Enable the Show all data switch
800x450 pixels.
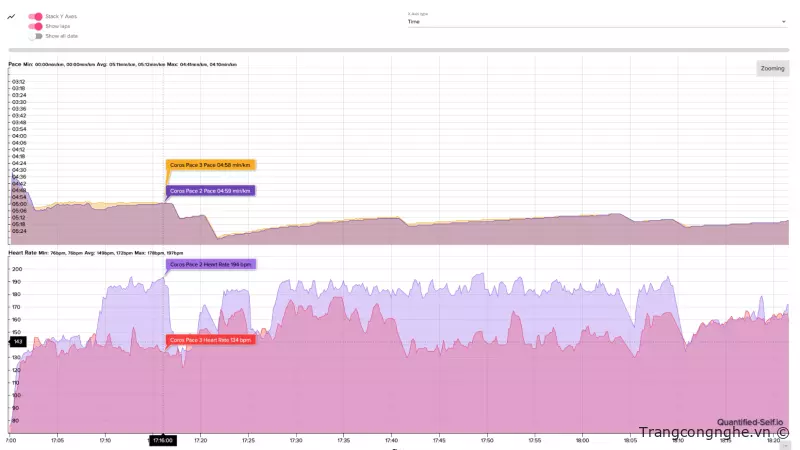36,36
